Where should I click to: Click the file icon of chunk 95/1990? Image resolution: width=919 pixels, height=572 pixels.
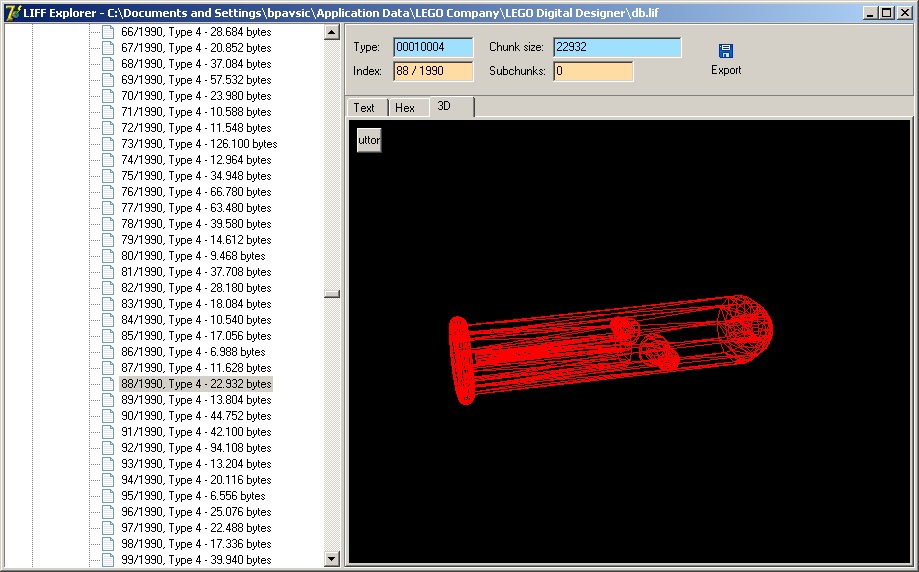pos(108,496)
